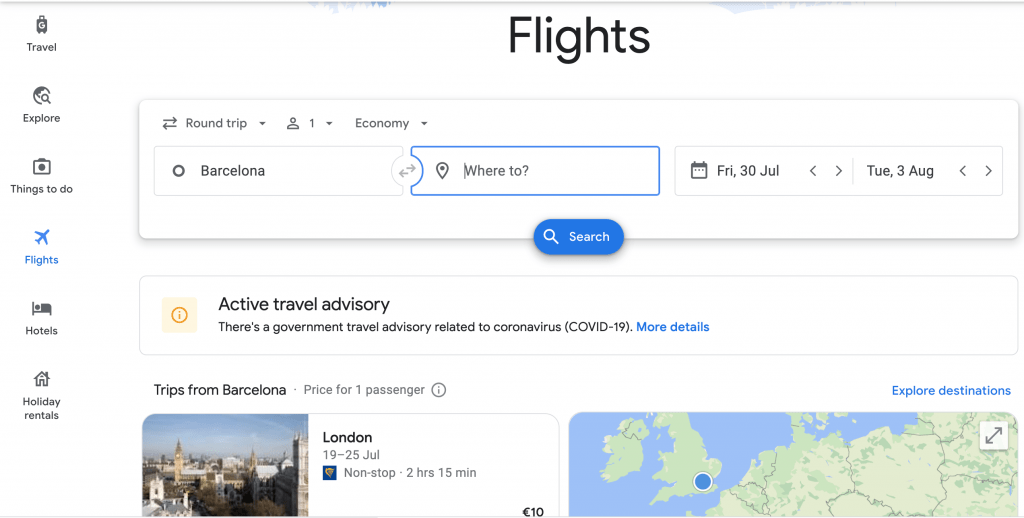Go to the Explore page
Screen dimensions: 1024x518
point(41,104)
